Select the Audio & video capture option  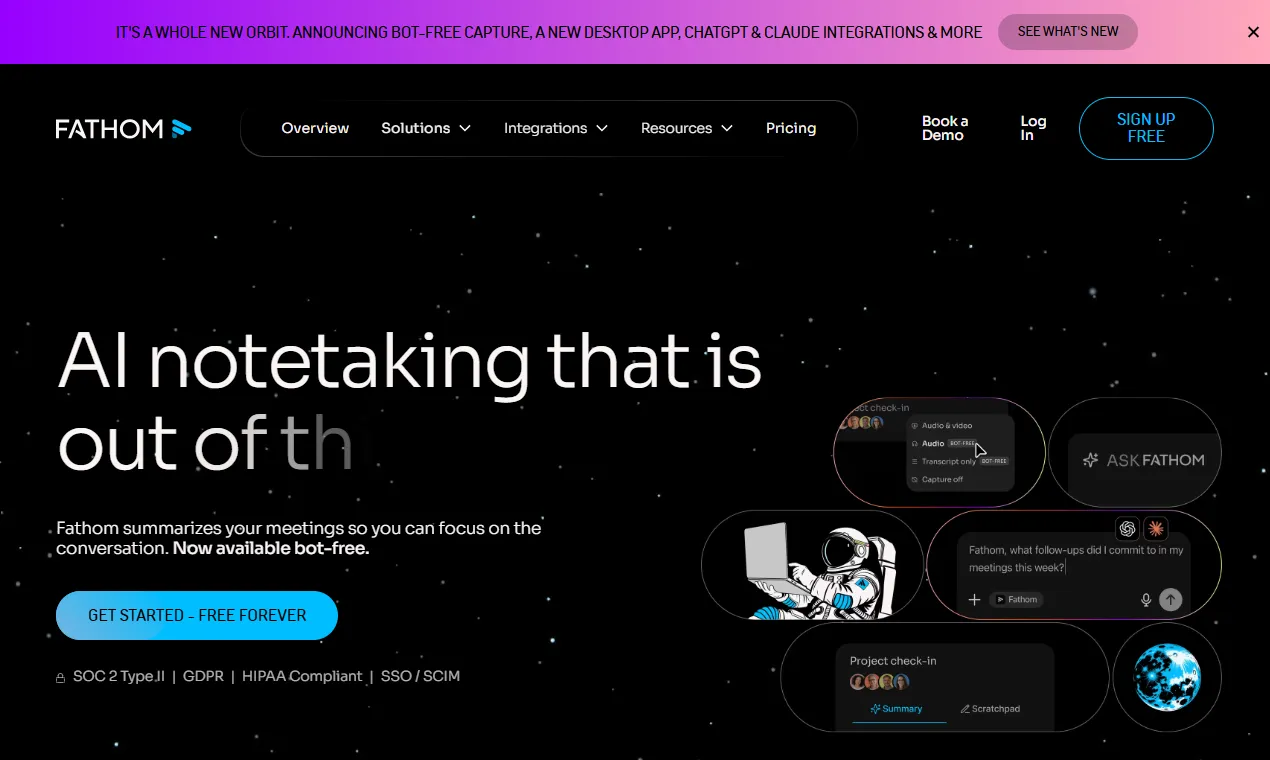[x=947, y=425]
